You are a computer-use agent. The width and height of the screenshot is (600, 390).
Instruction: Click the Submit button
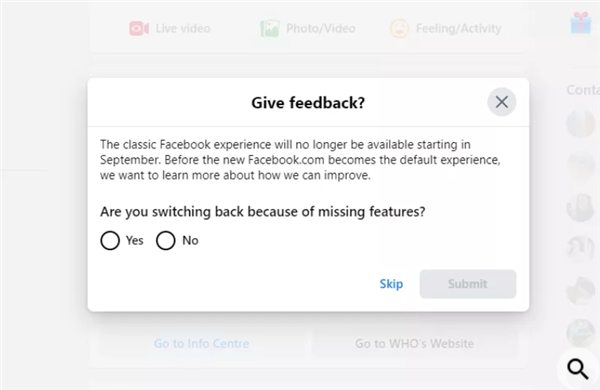click(468, 284)
